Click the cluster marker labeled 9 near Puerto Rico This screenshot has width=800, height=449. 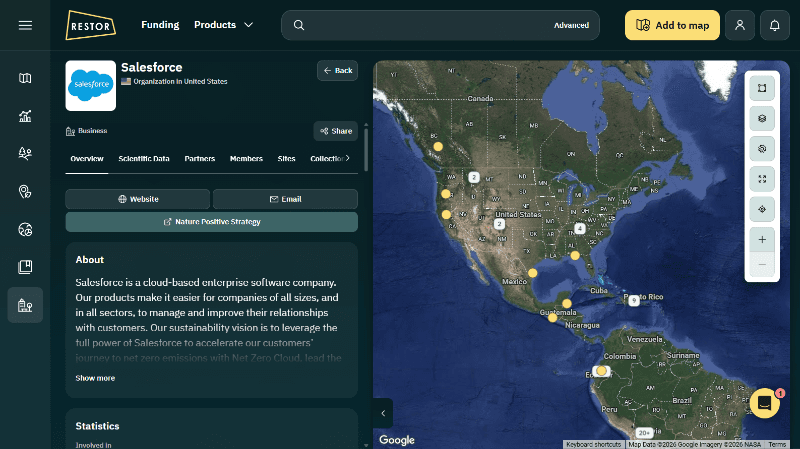tap(634, 301)
